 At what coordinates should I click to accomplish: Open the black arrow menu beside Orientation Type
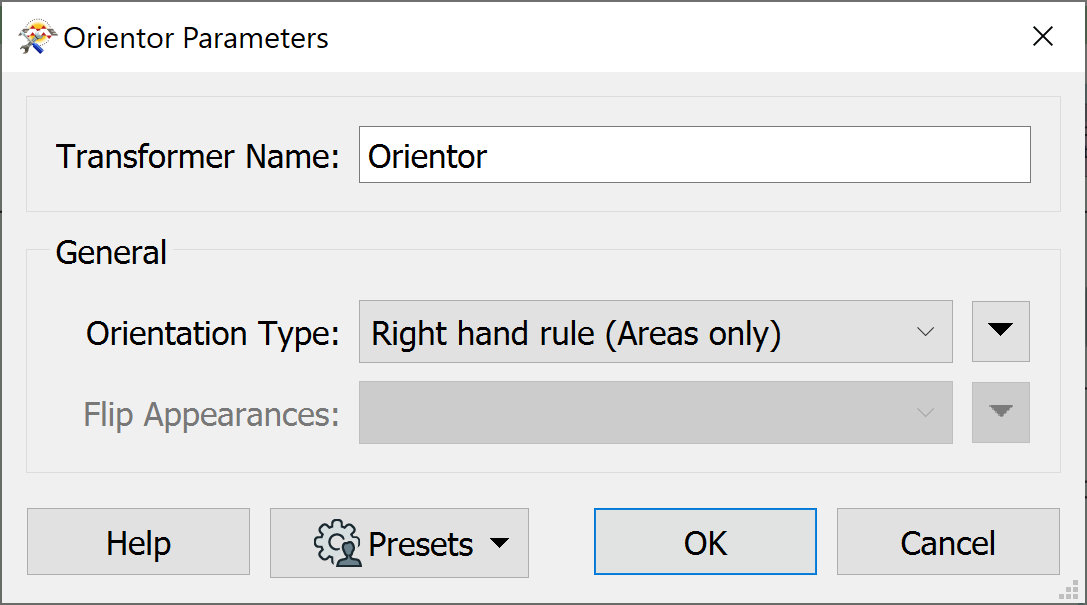1000,331
